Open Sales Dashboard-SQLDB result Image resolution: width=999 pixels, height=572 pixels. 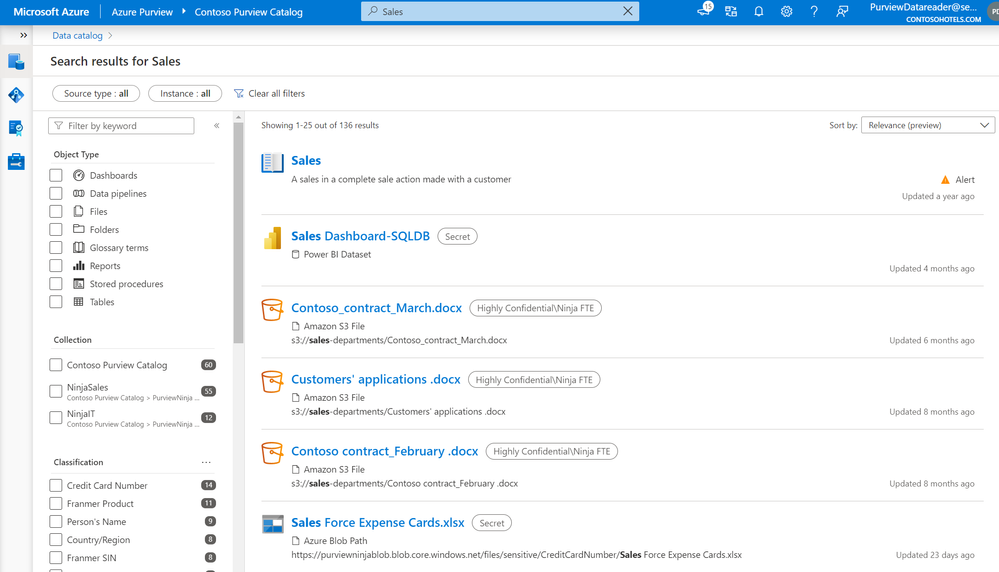tap(361, 236)
